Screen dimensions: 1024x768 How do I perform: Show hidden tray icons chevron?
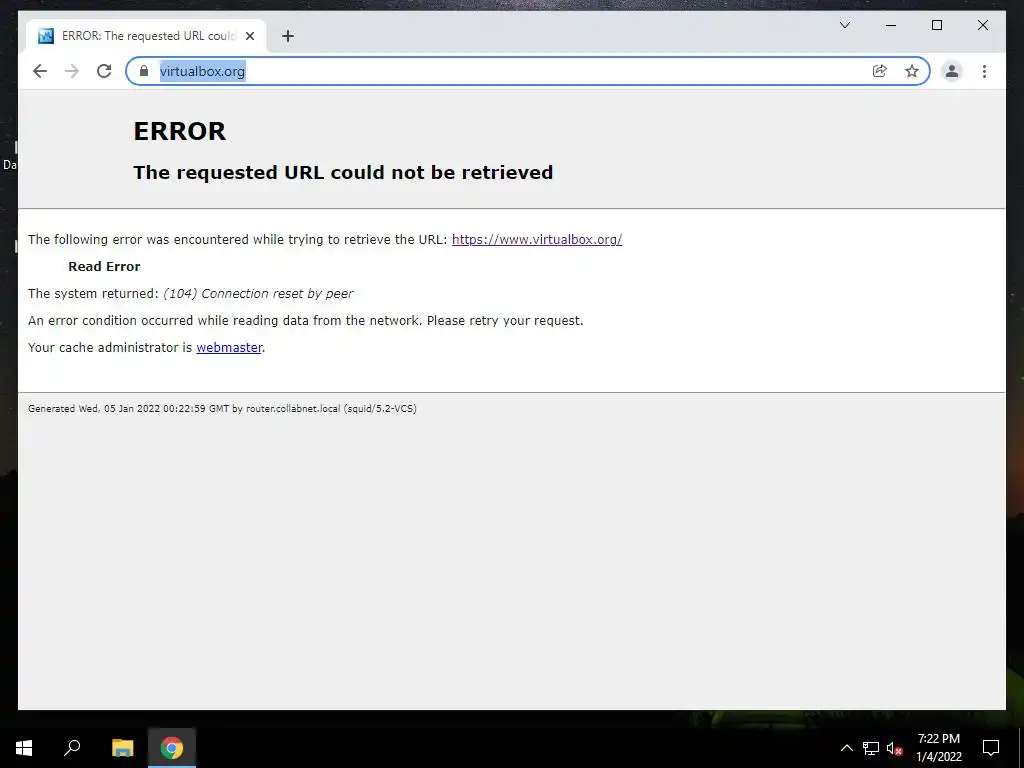(846, 748)
